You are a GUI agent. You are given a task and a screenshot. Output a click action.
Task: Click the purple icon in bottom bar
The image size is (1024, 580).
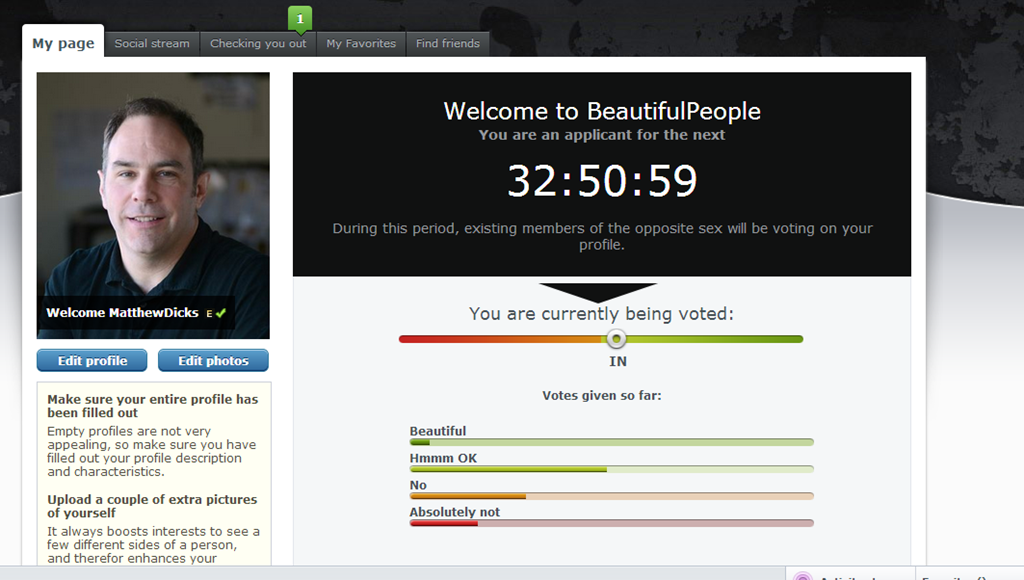point(803,575)
